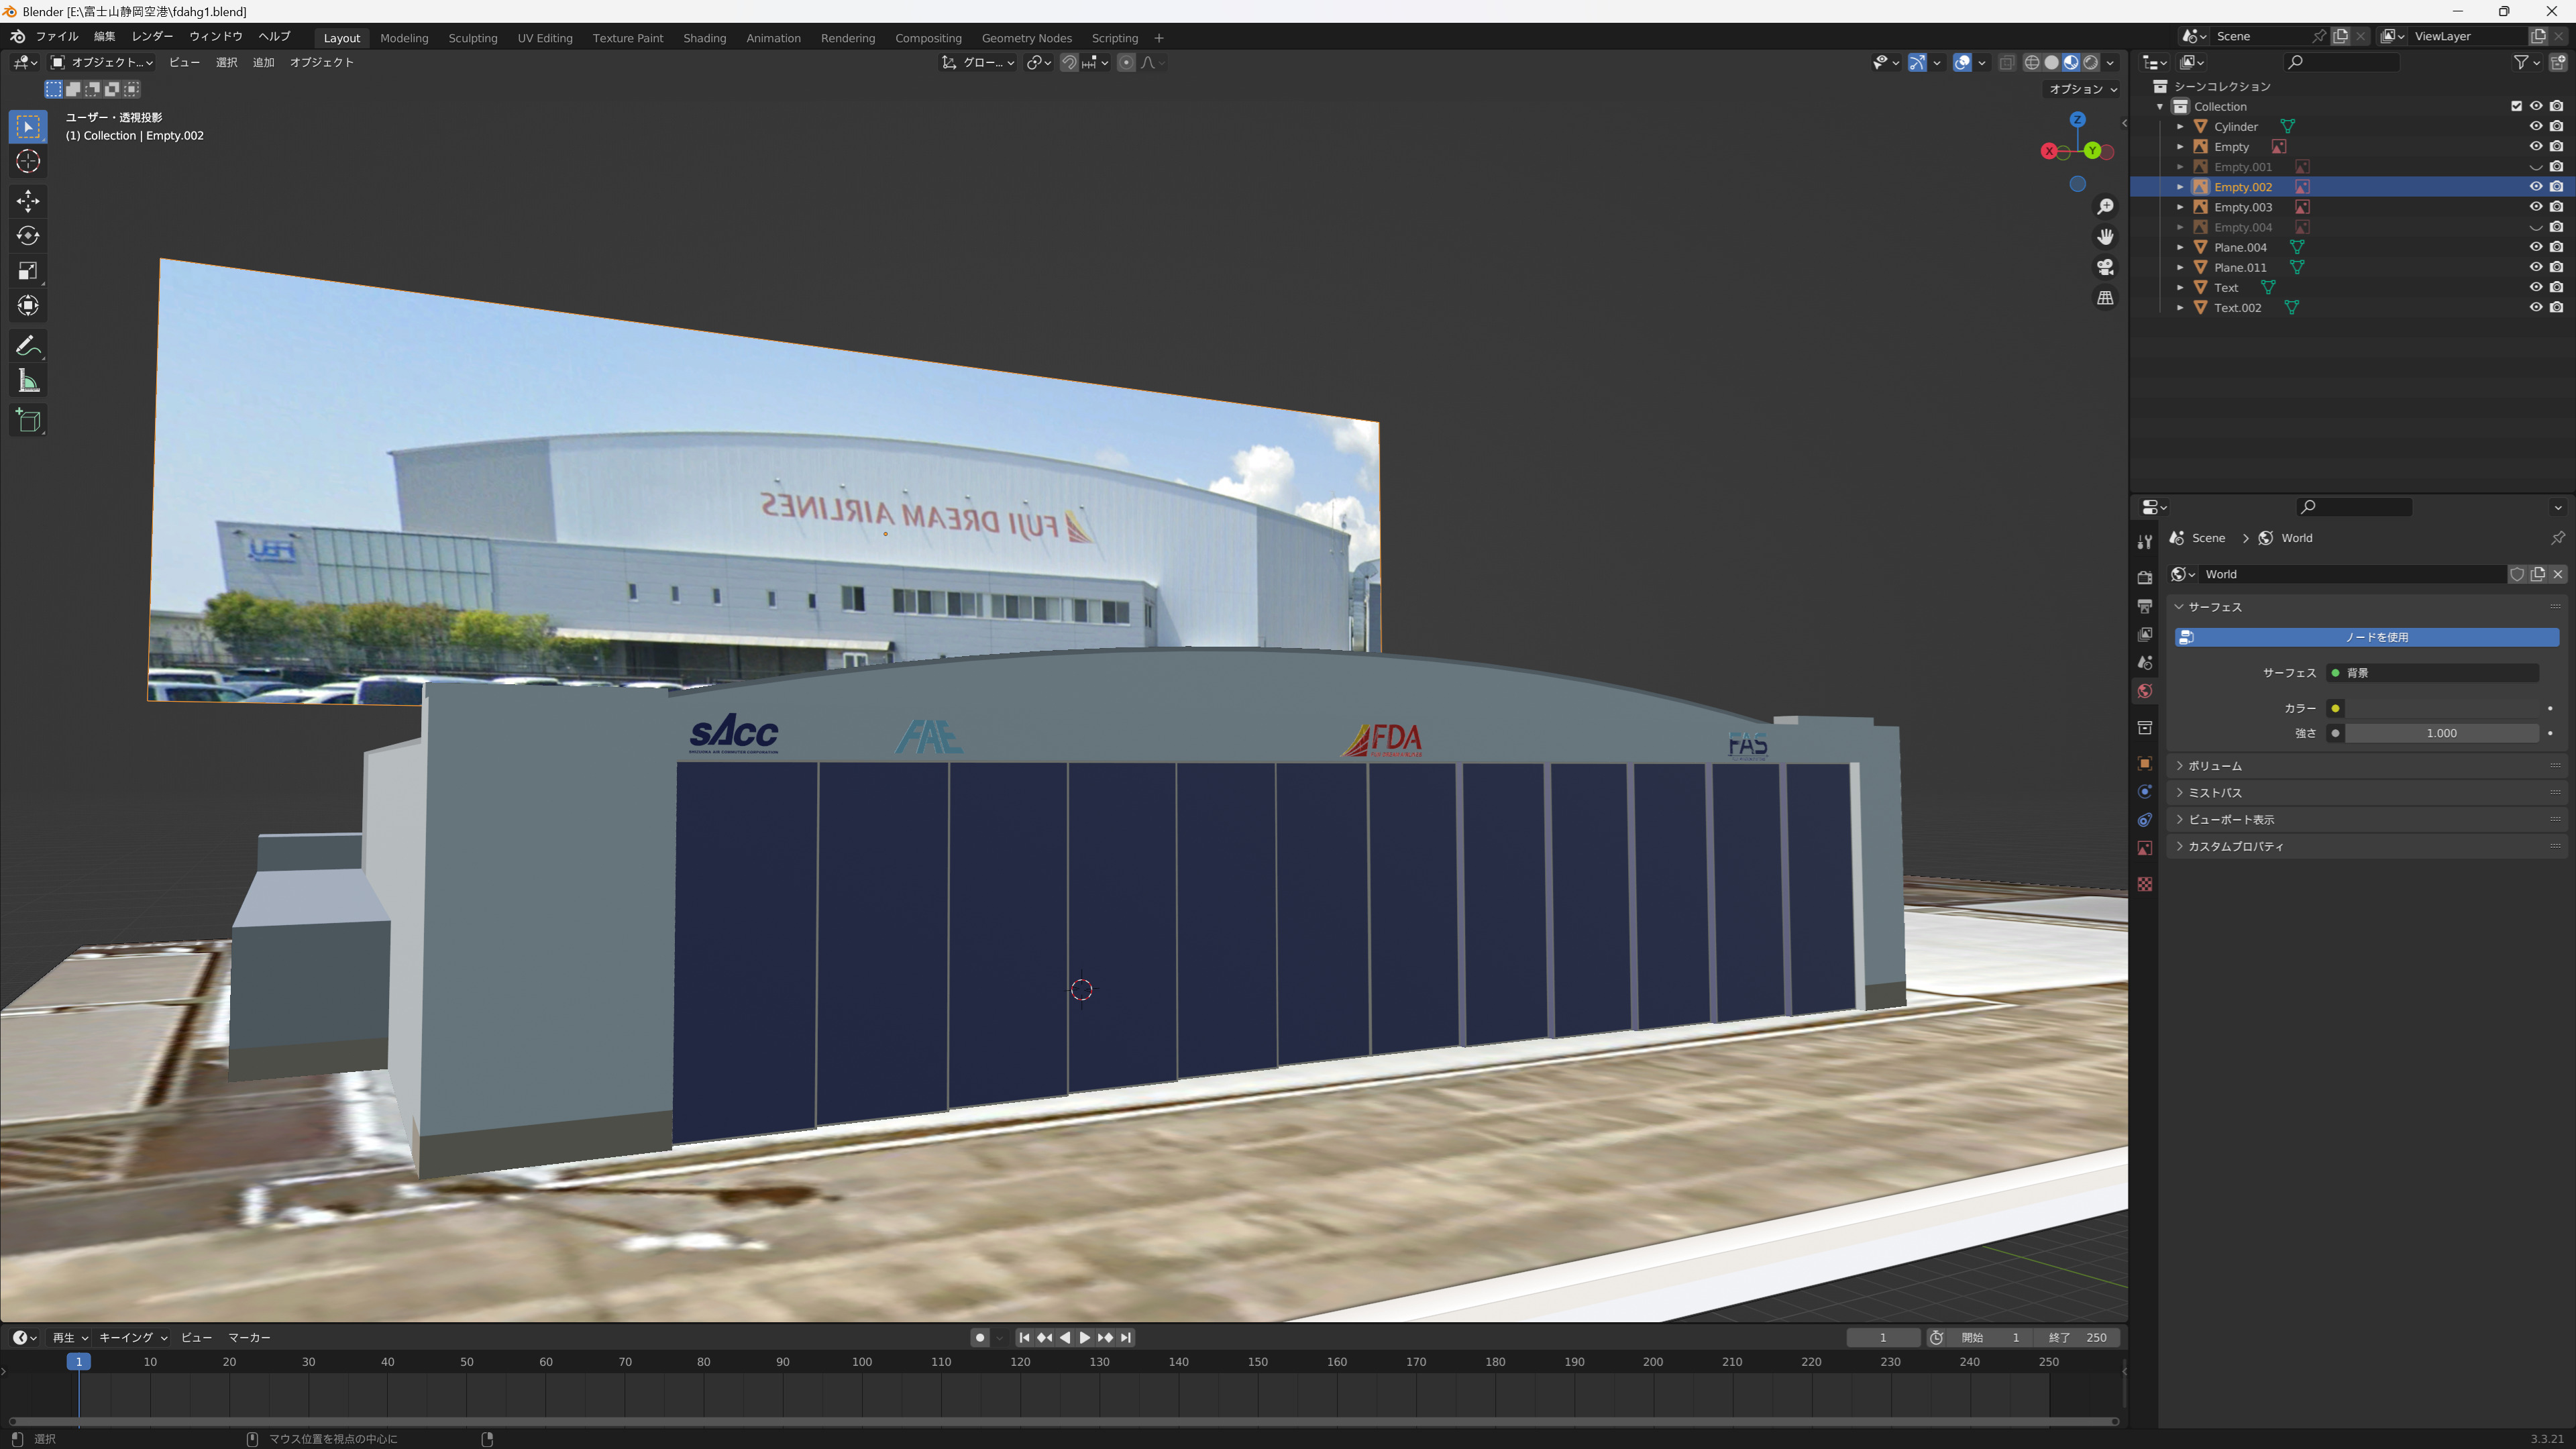
Task: Toggle viewport overlays display
Action: (x=1962, y=62)
